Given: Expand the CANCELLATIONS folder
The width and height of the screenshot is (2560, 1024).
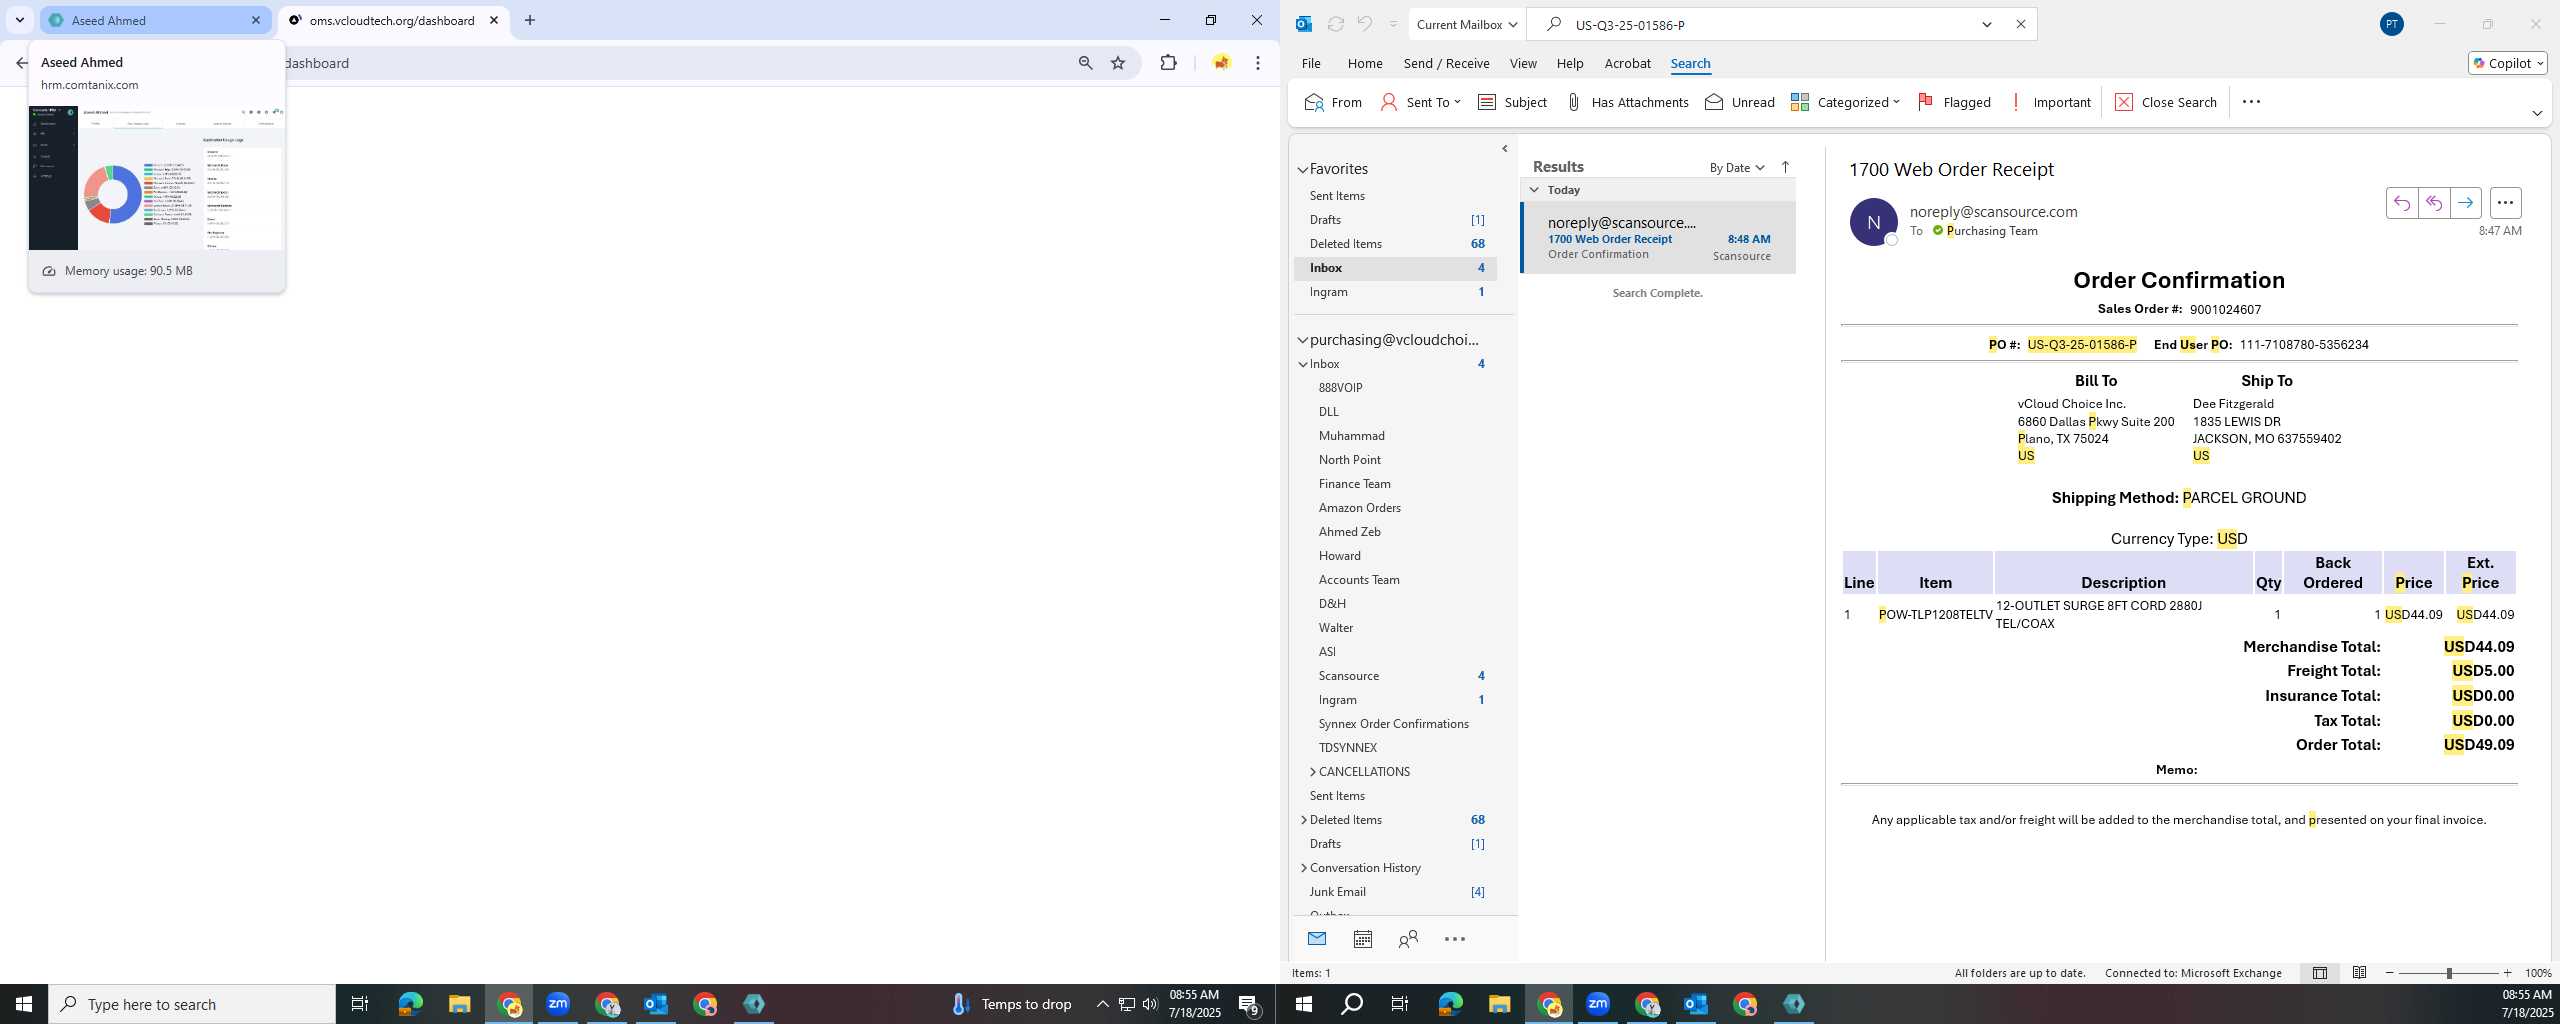Looking at the screenshot, I should (1312, 772).
